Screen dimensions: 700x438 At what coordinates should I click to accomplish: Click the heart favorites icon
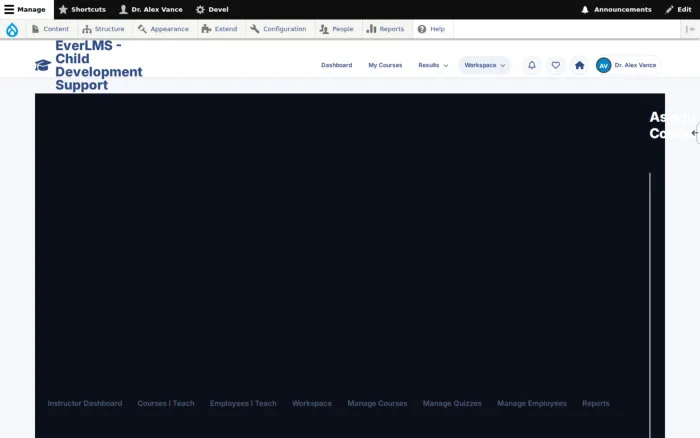555,65
